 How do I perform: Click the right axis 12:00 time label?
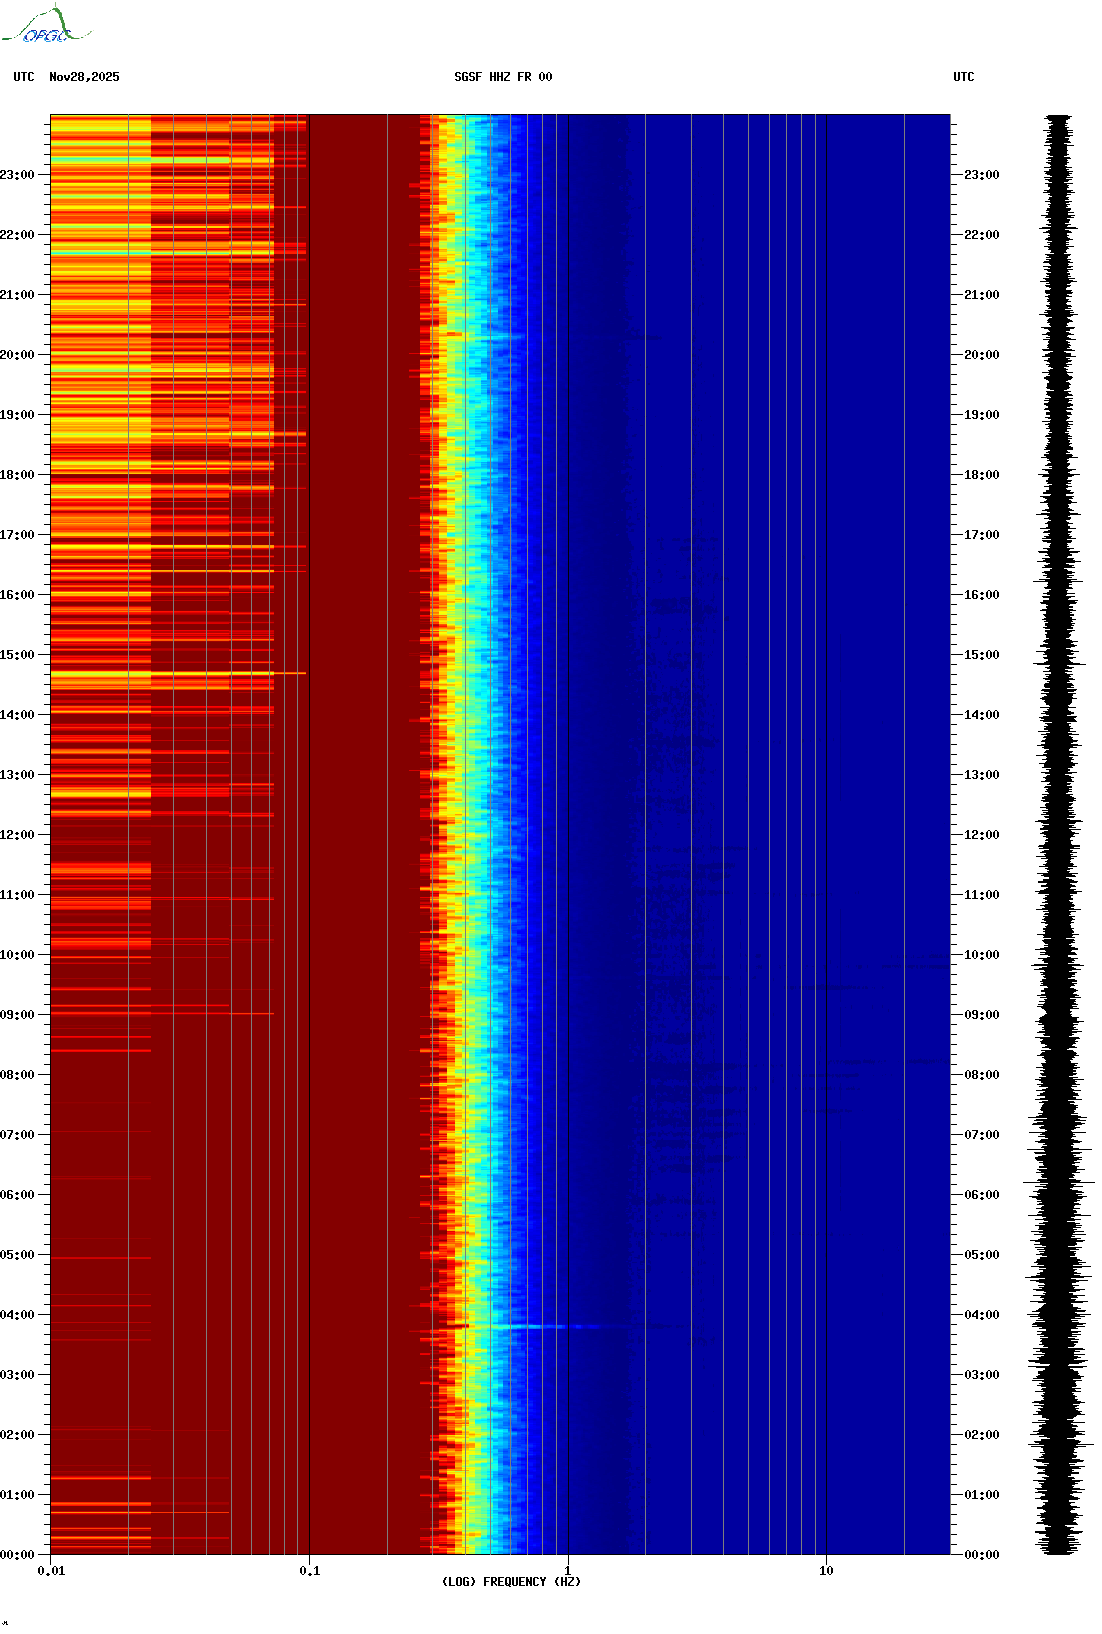[982, 835]
